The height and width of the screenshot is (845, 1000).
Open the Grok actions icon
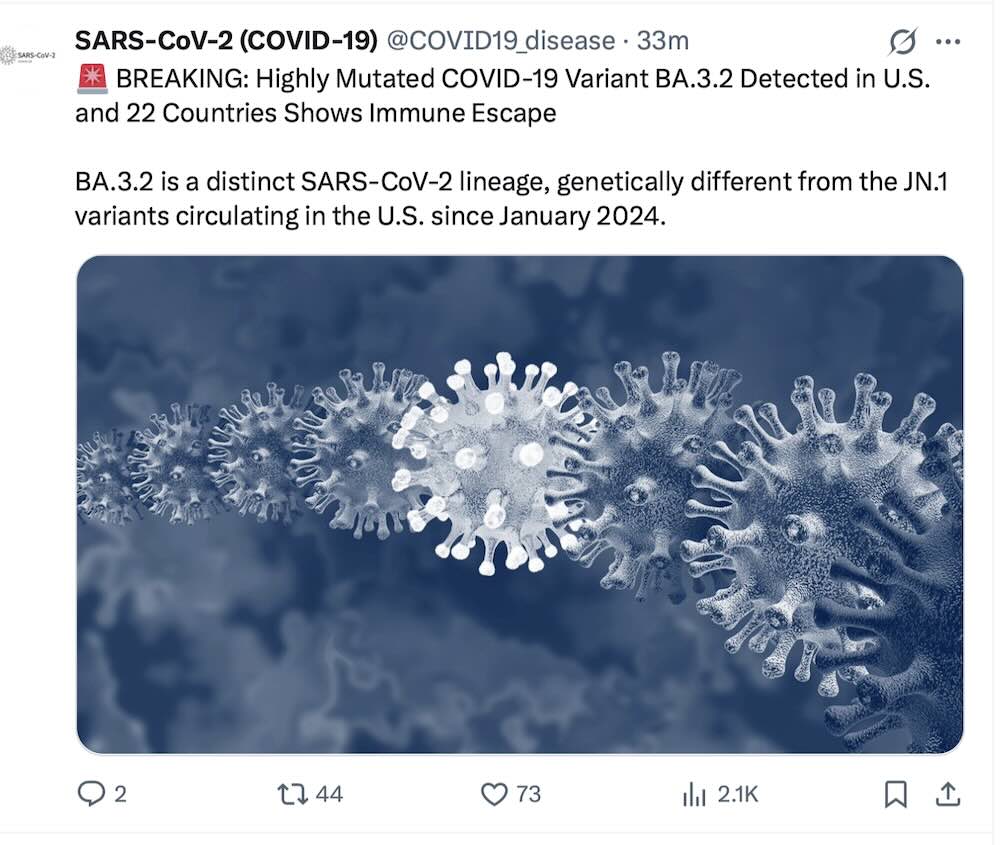pyautogui.click(x=903, y=41)
